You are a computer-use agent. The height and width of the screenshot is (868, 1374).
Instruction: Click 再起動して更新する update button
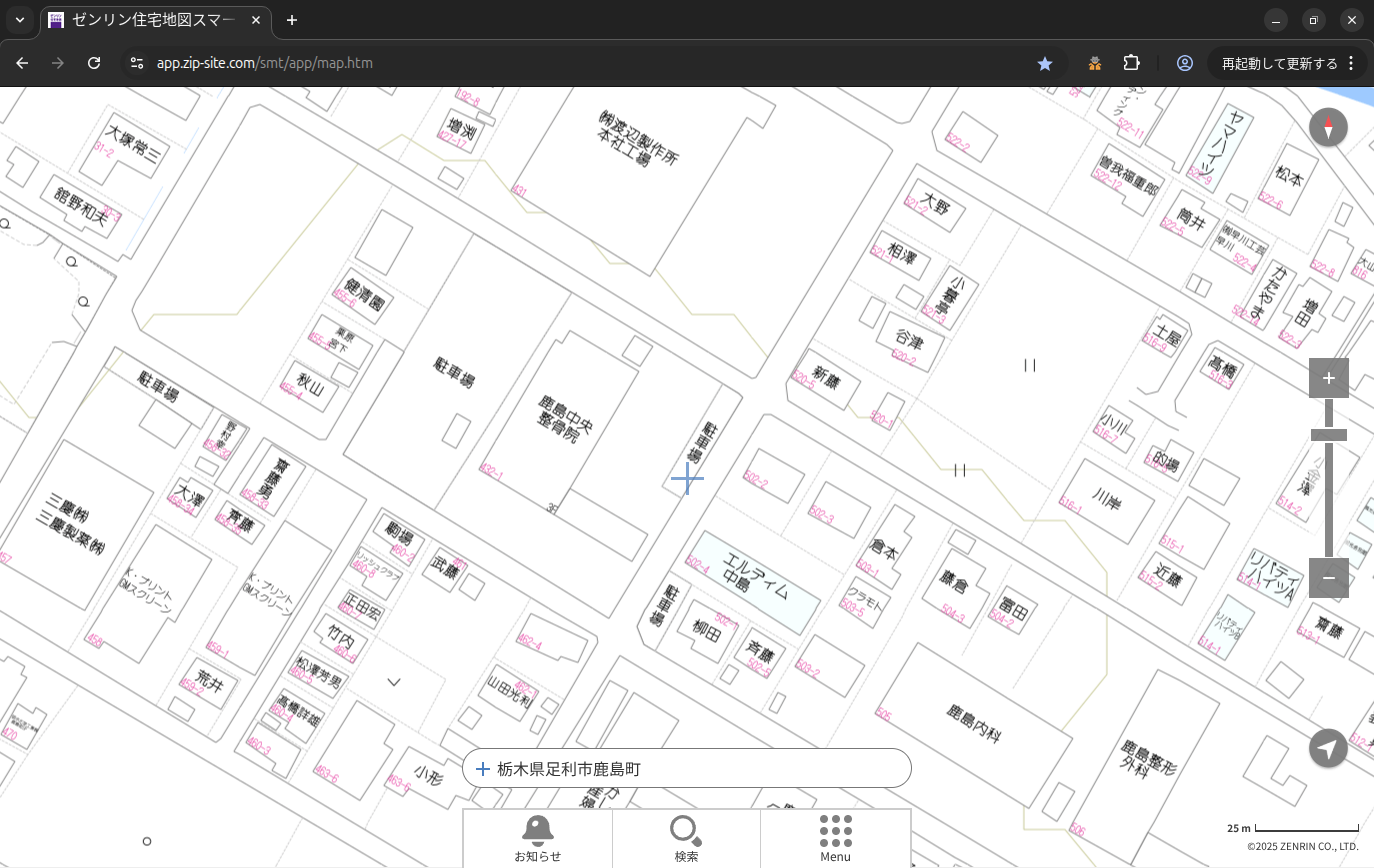pyautogui.click(x=1279, y=63)
